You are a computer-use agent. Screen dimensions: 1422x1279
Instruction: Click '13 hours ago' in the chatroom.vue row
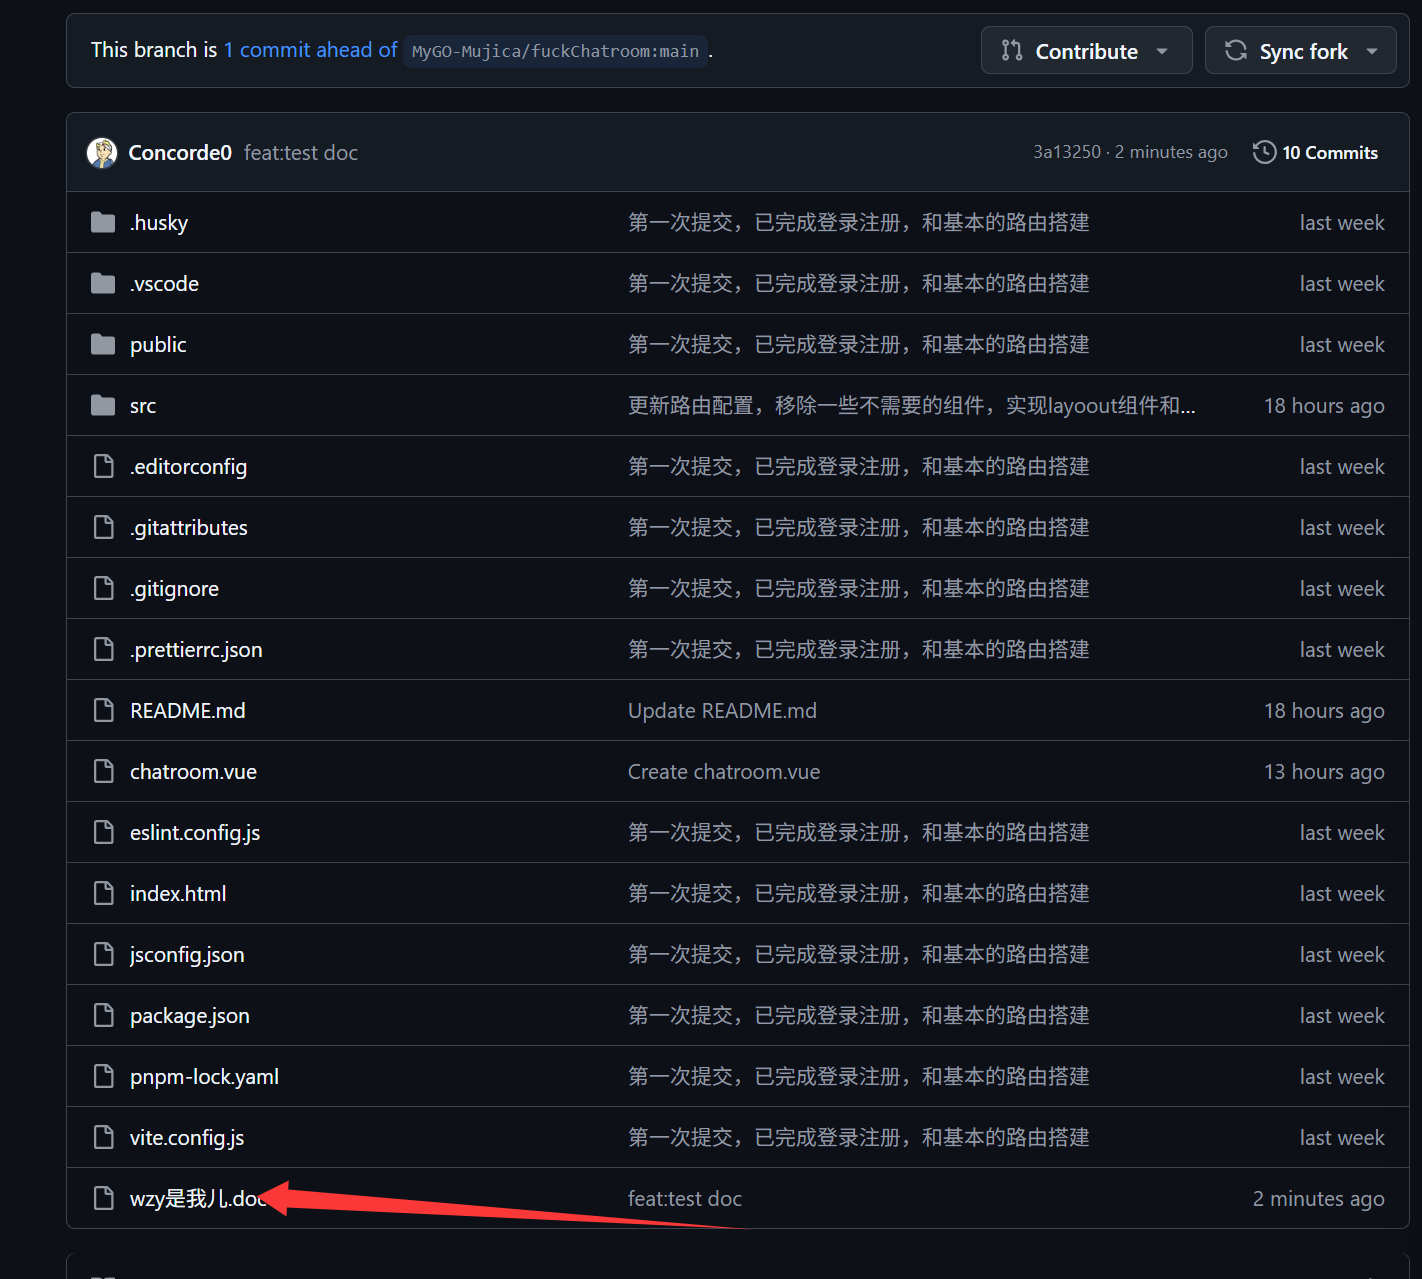coord(1324,772)
